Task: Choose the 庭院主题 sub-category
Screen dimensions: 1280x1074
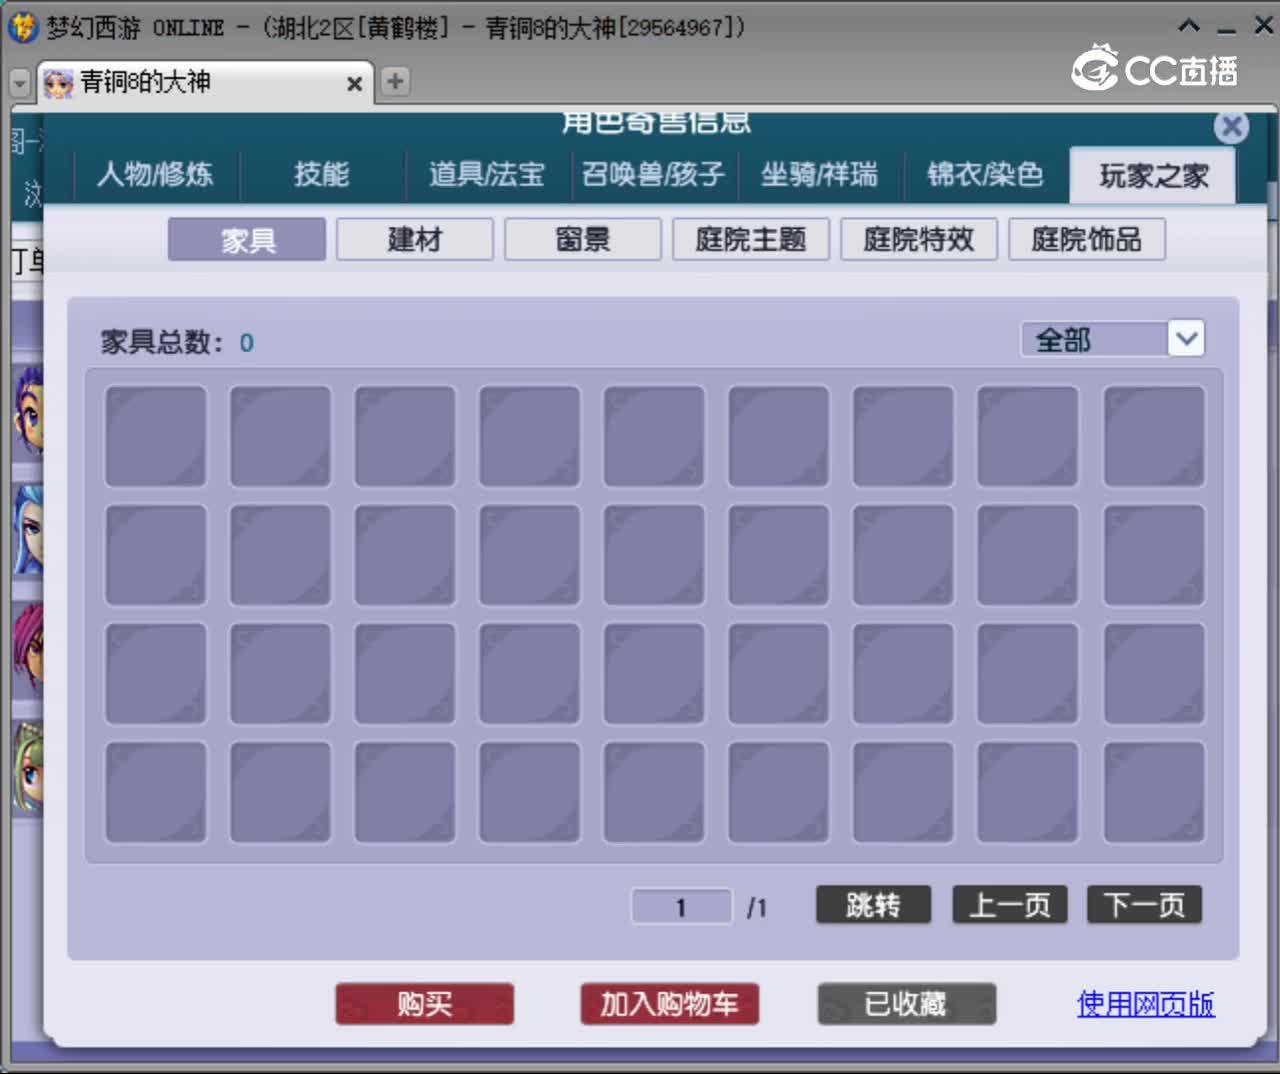Action: (x=751, y=240)
